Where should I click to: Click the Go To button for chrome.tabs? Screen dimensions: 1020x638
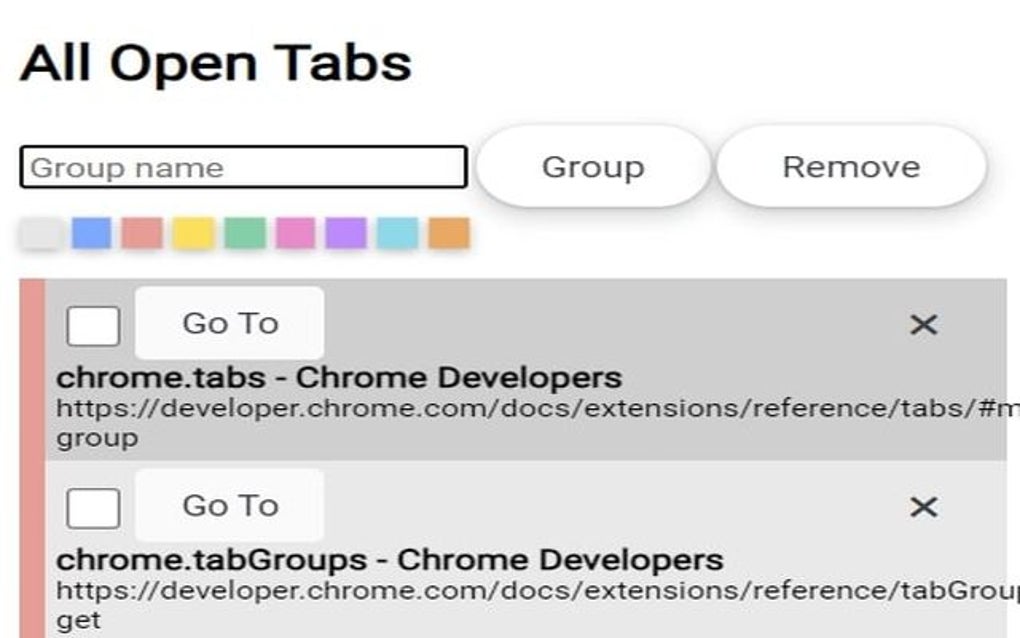tap(228, 322)
